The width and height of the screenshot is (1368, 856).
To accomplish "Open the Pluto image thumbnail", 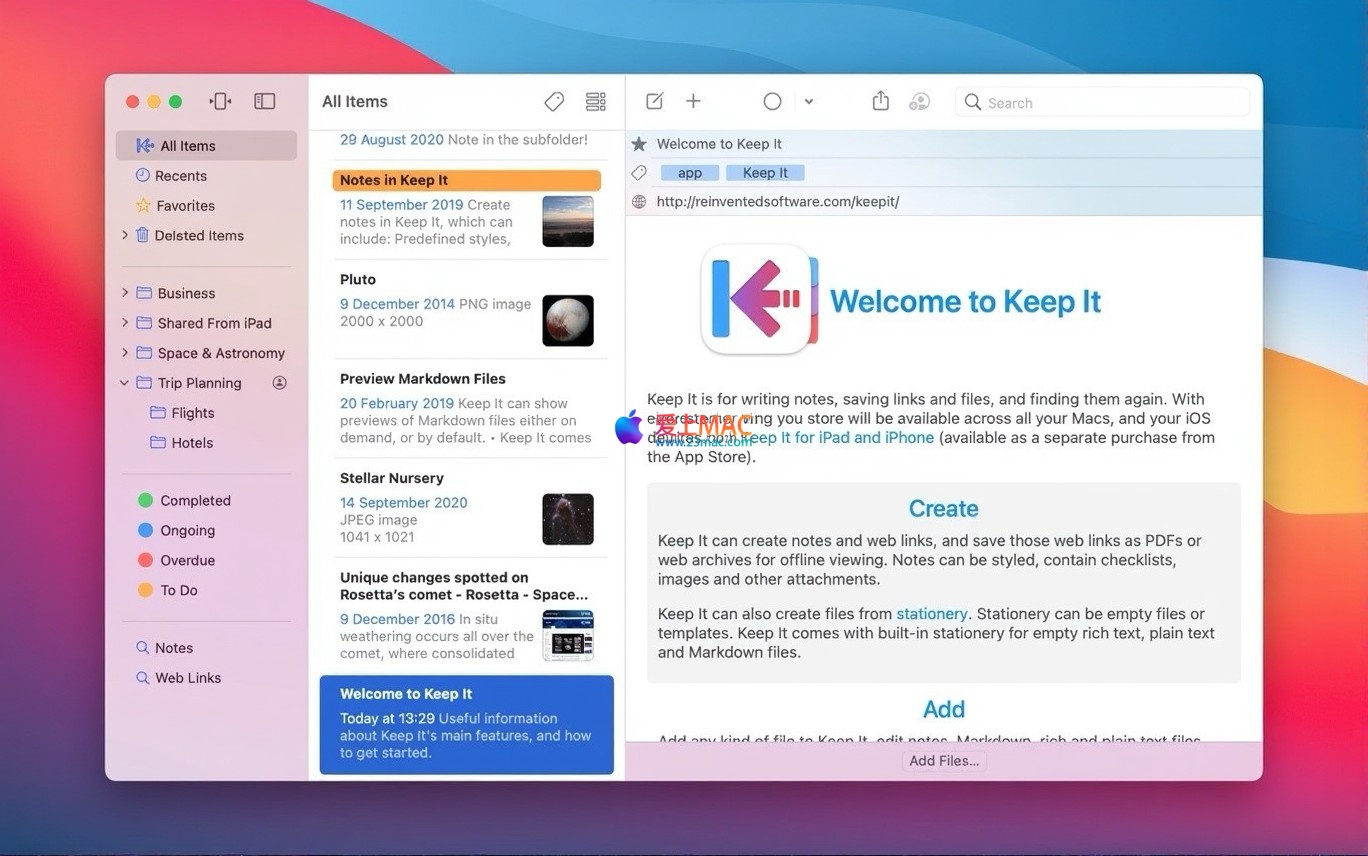I will [x=567, y=320].
